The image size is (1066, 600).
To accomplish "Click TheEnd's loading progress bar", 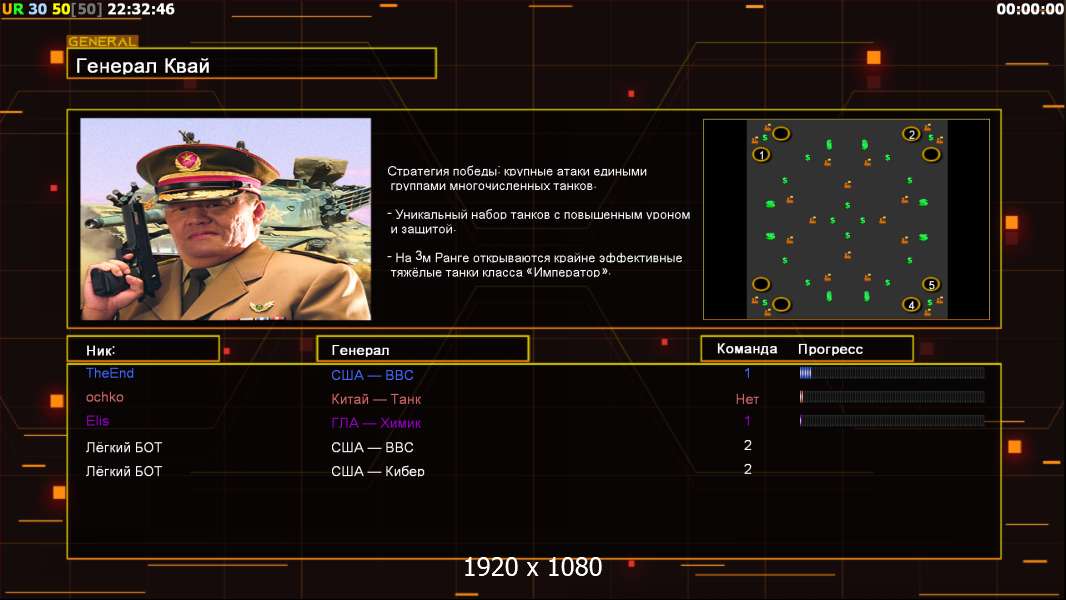I will click(x=892, y=372).
